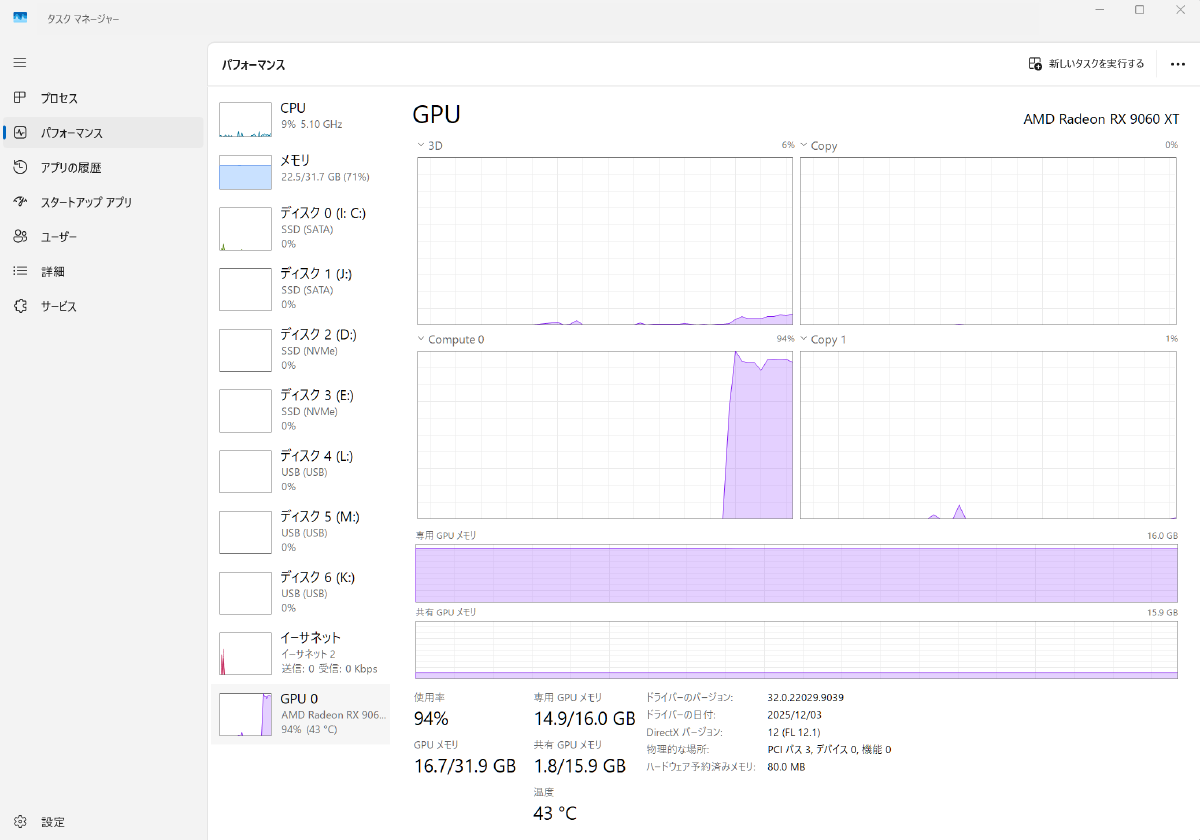Open the Startup apps (スタートアップ アプリ) icon
The image size is (1200, 840).
click(x=22, y=201)
